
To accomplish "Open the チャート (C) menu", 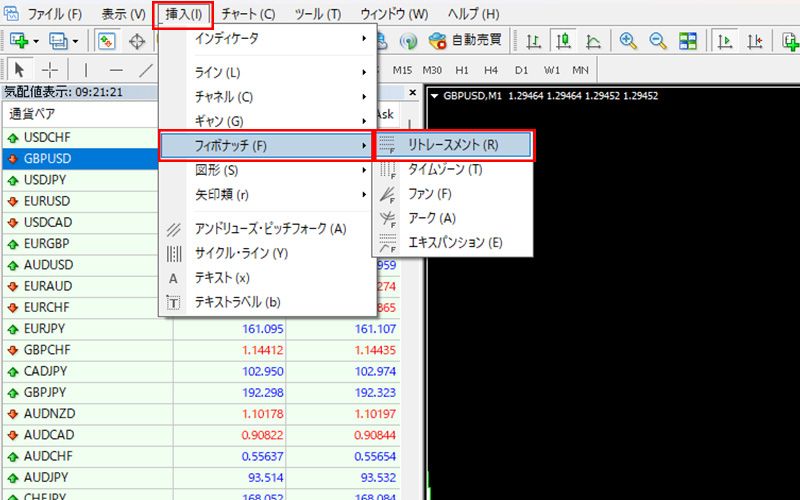I will (248, 14).
